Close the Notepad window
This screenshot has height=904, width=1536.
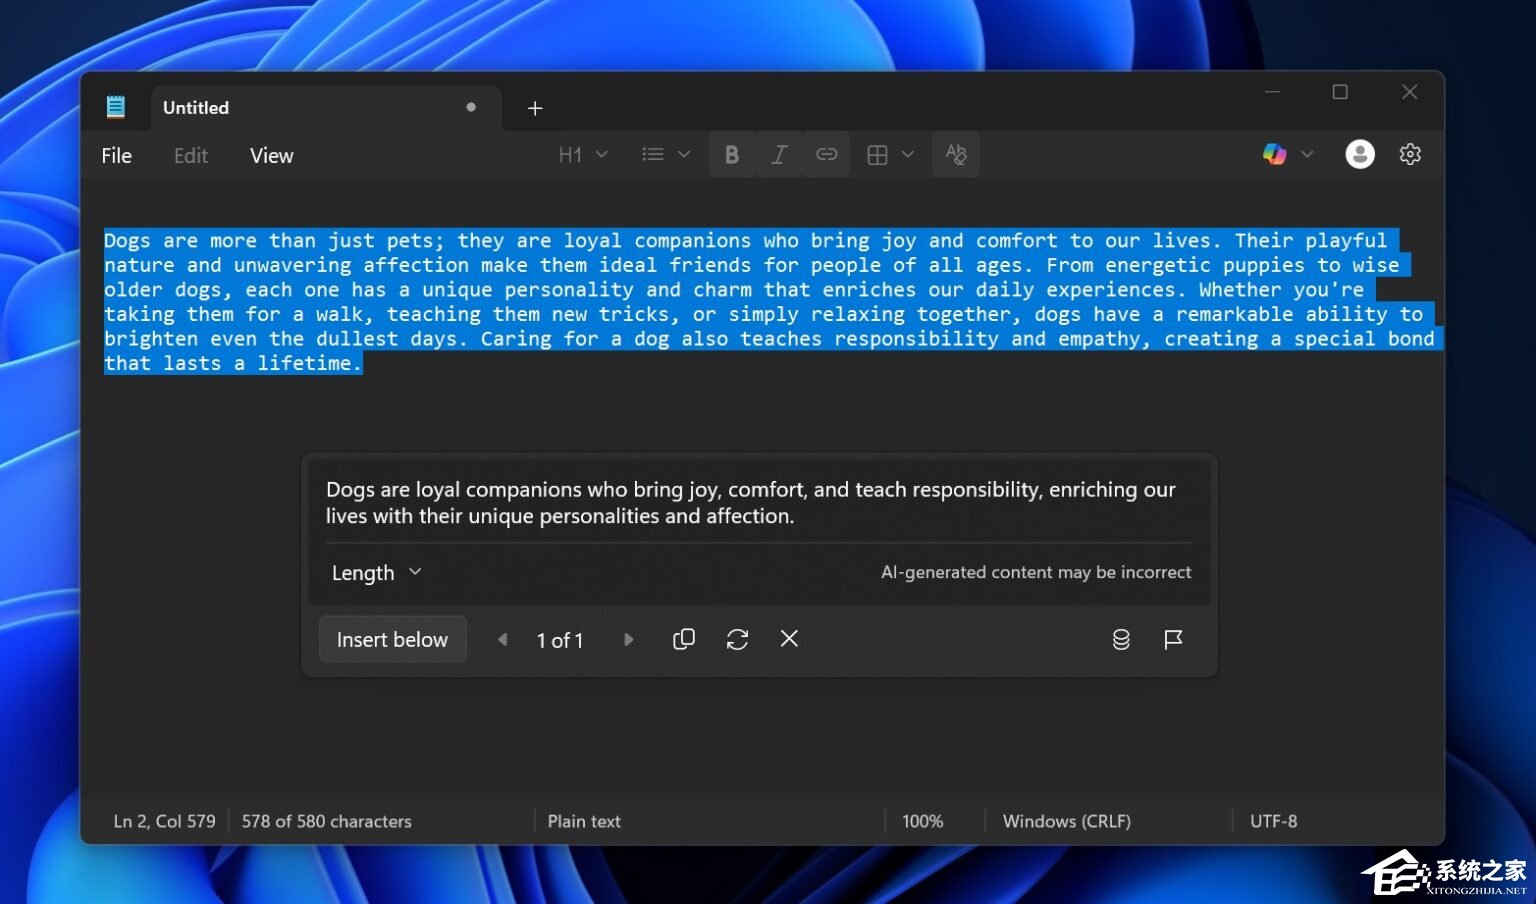coord(1410,92)
